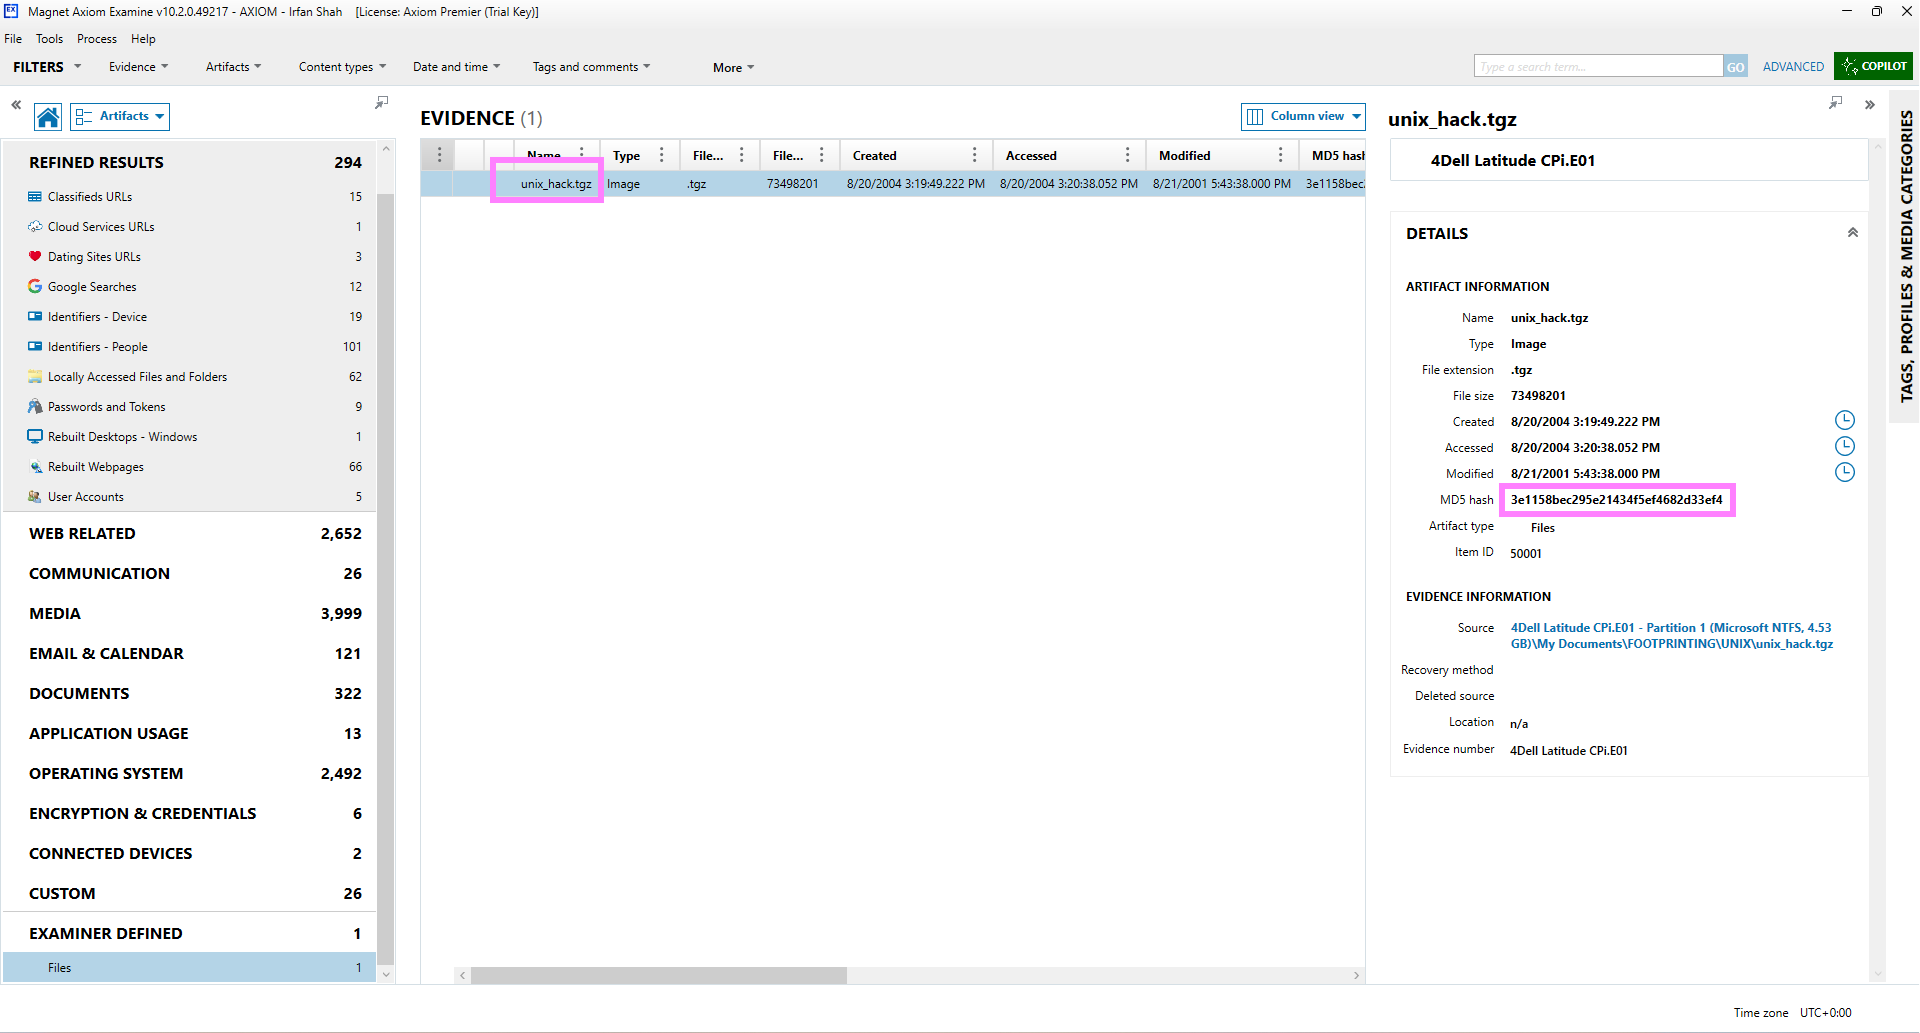Screen dimensions: 1920x1033
Task: Click the Rebuilt Desktops monitor icon
Action: (x=35, y=437)
